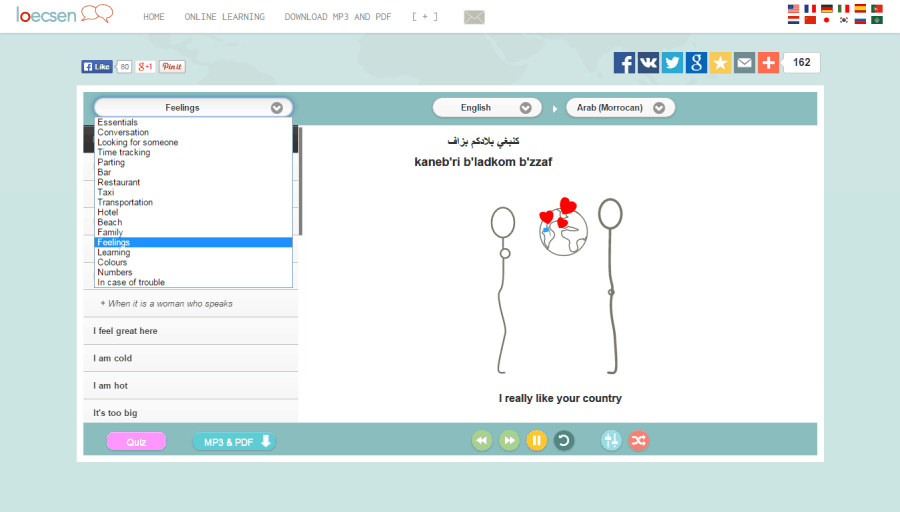Play the phrase 'It's too big'

(191, 412)
